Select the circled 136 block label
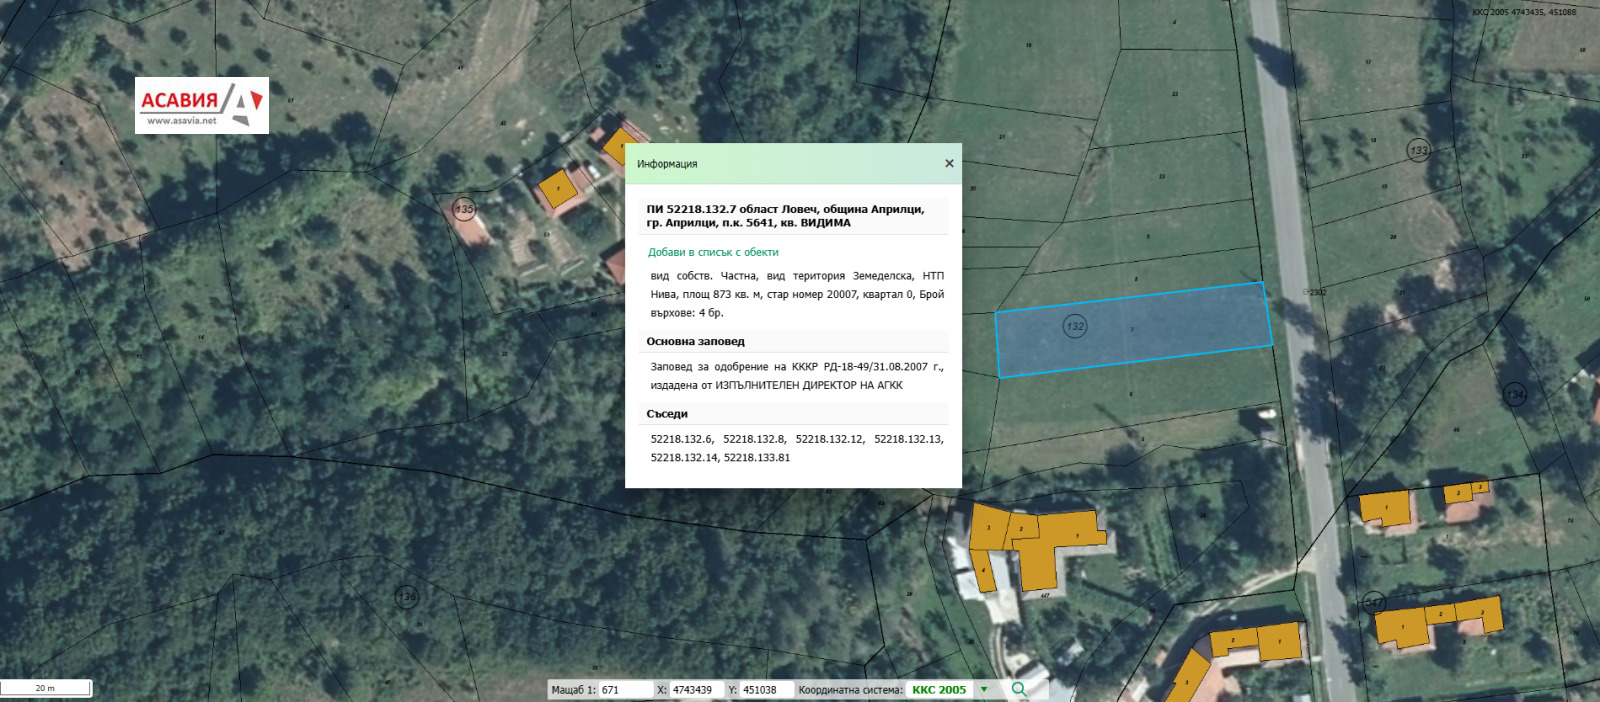 406,597
